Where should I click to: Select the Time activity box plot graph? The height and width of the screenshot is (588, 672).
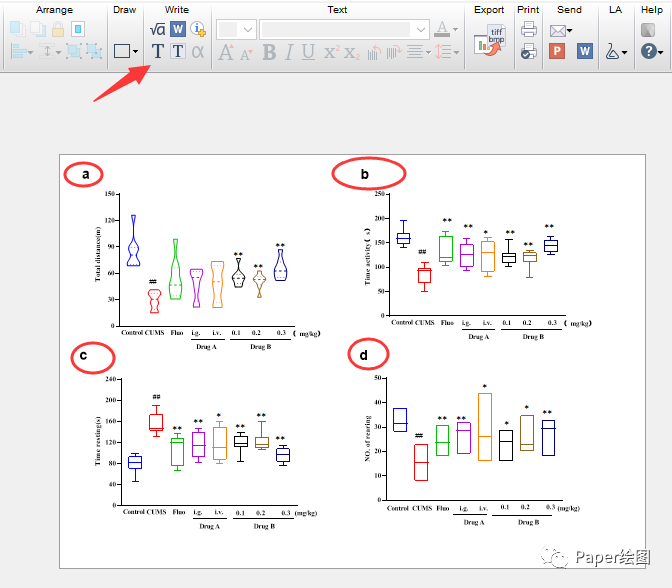tap(478, 265)
